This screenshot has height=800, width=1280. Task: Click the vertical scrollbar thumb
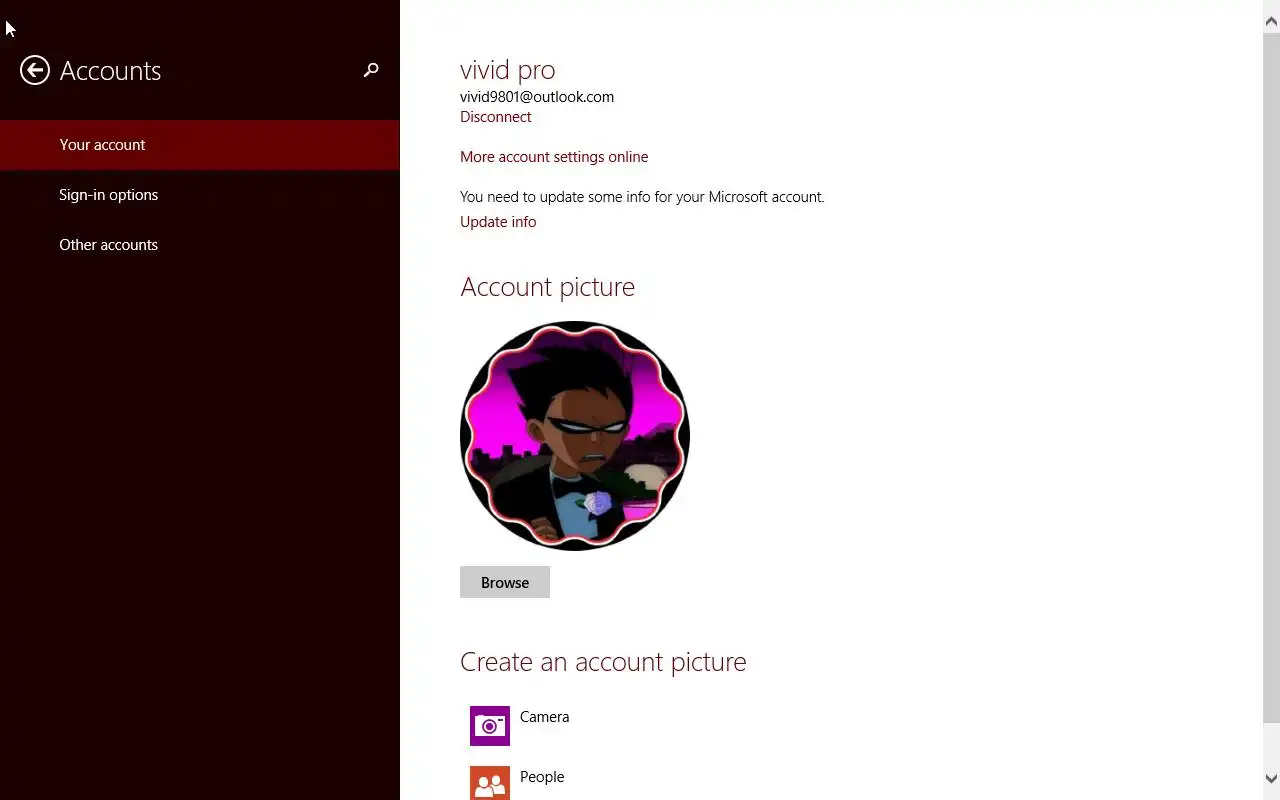tap(1272, 376)
